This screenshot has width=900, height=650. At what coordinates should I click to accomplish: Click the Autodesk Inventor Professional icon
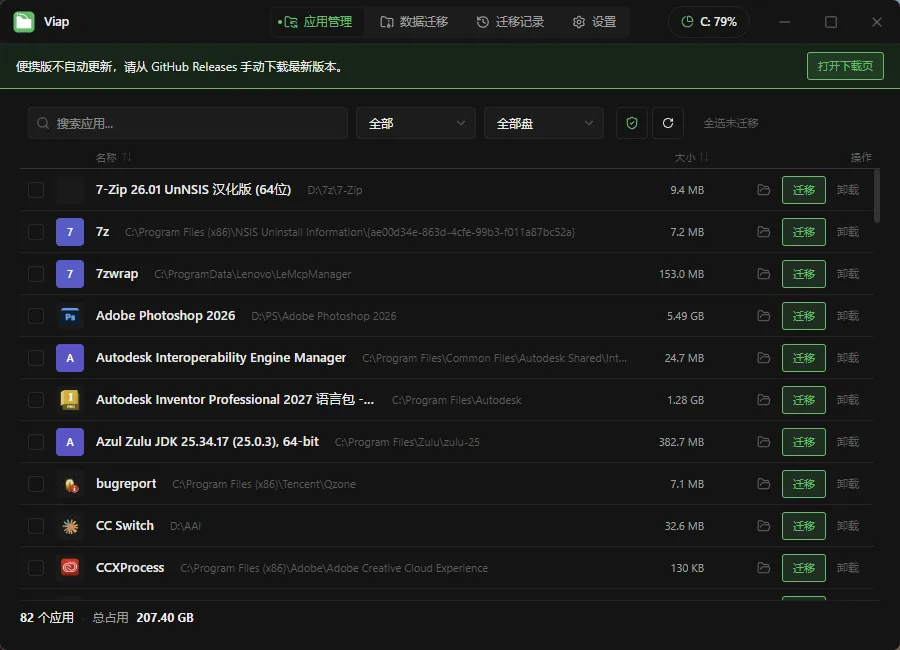pyautogui.click(x=70, y=400)
